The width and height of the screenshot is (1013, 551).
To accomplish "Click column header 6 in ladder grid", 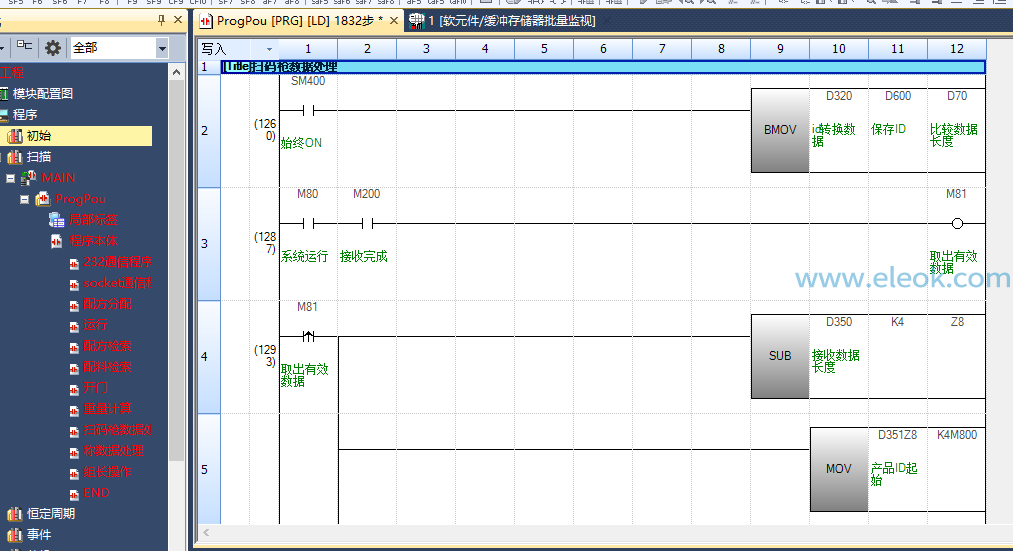I will [603, 49].
